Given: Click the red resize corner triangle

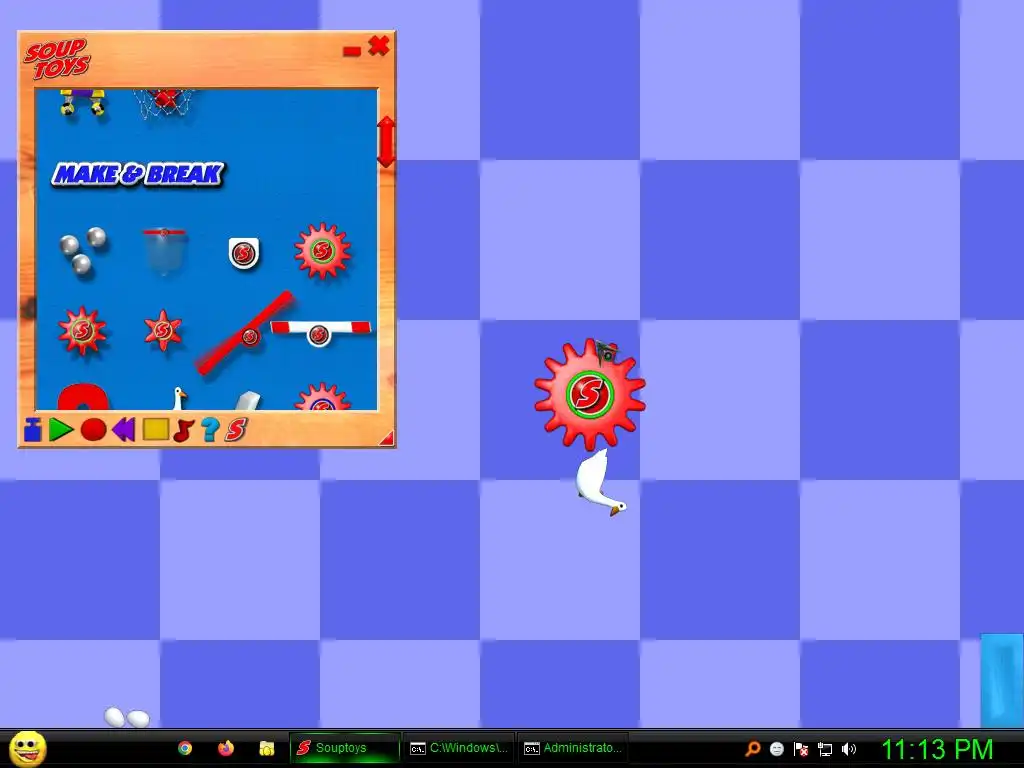Looking at the screenshot, I should pyautogui.click(x=387, y=438).
